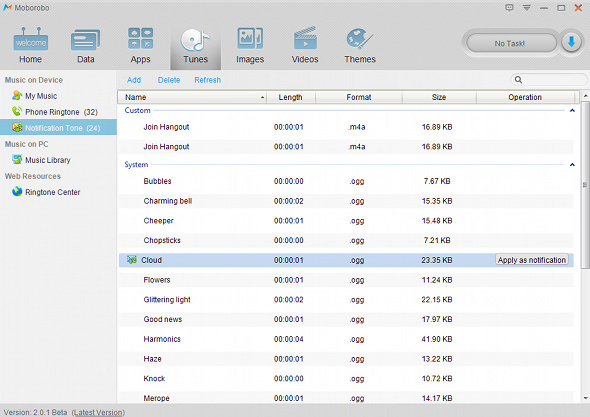590x417 pixels.
Task: Sort list by Name column header
Action: [192, 97]
